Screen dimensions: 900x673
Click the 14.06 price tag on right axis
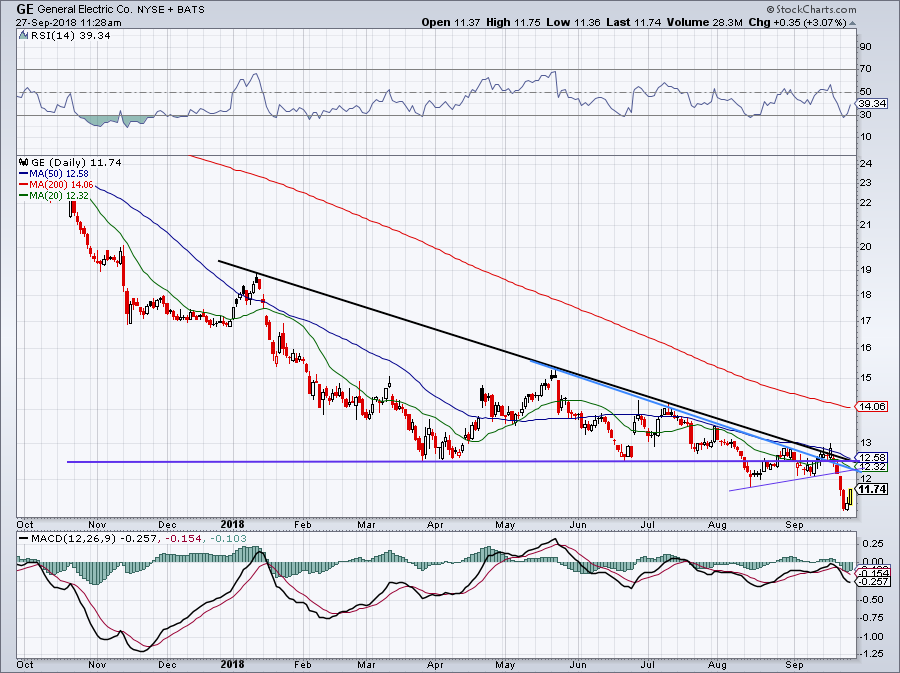872,406
